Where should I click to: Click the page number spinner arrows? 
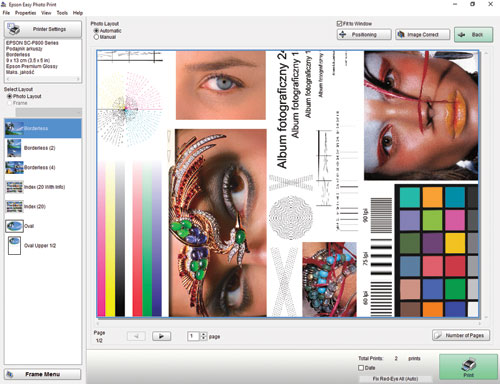(x=203, y=336)
